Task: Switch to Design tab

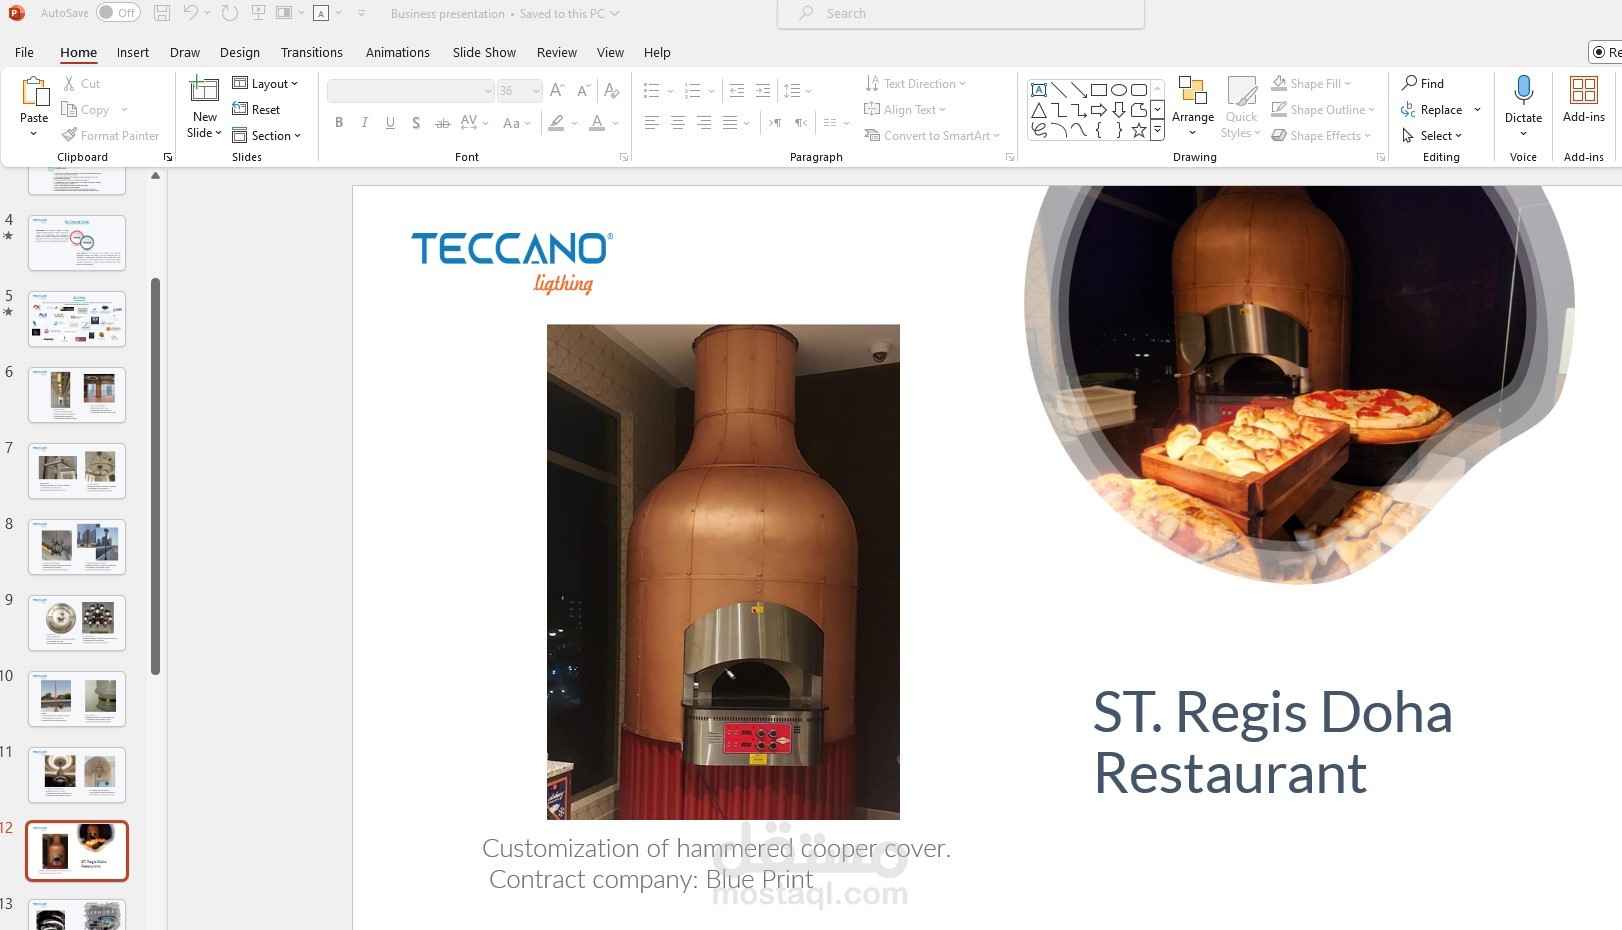Action: tap(240, 52)
